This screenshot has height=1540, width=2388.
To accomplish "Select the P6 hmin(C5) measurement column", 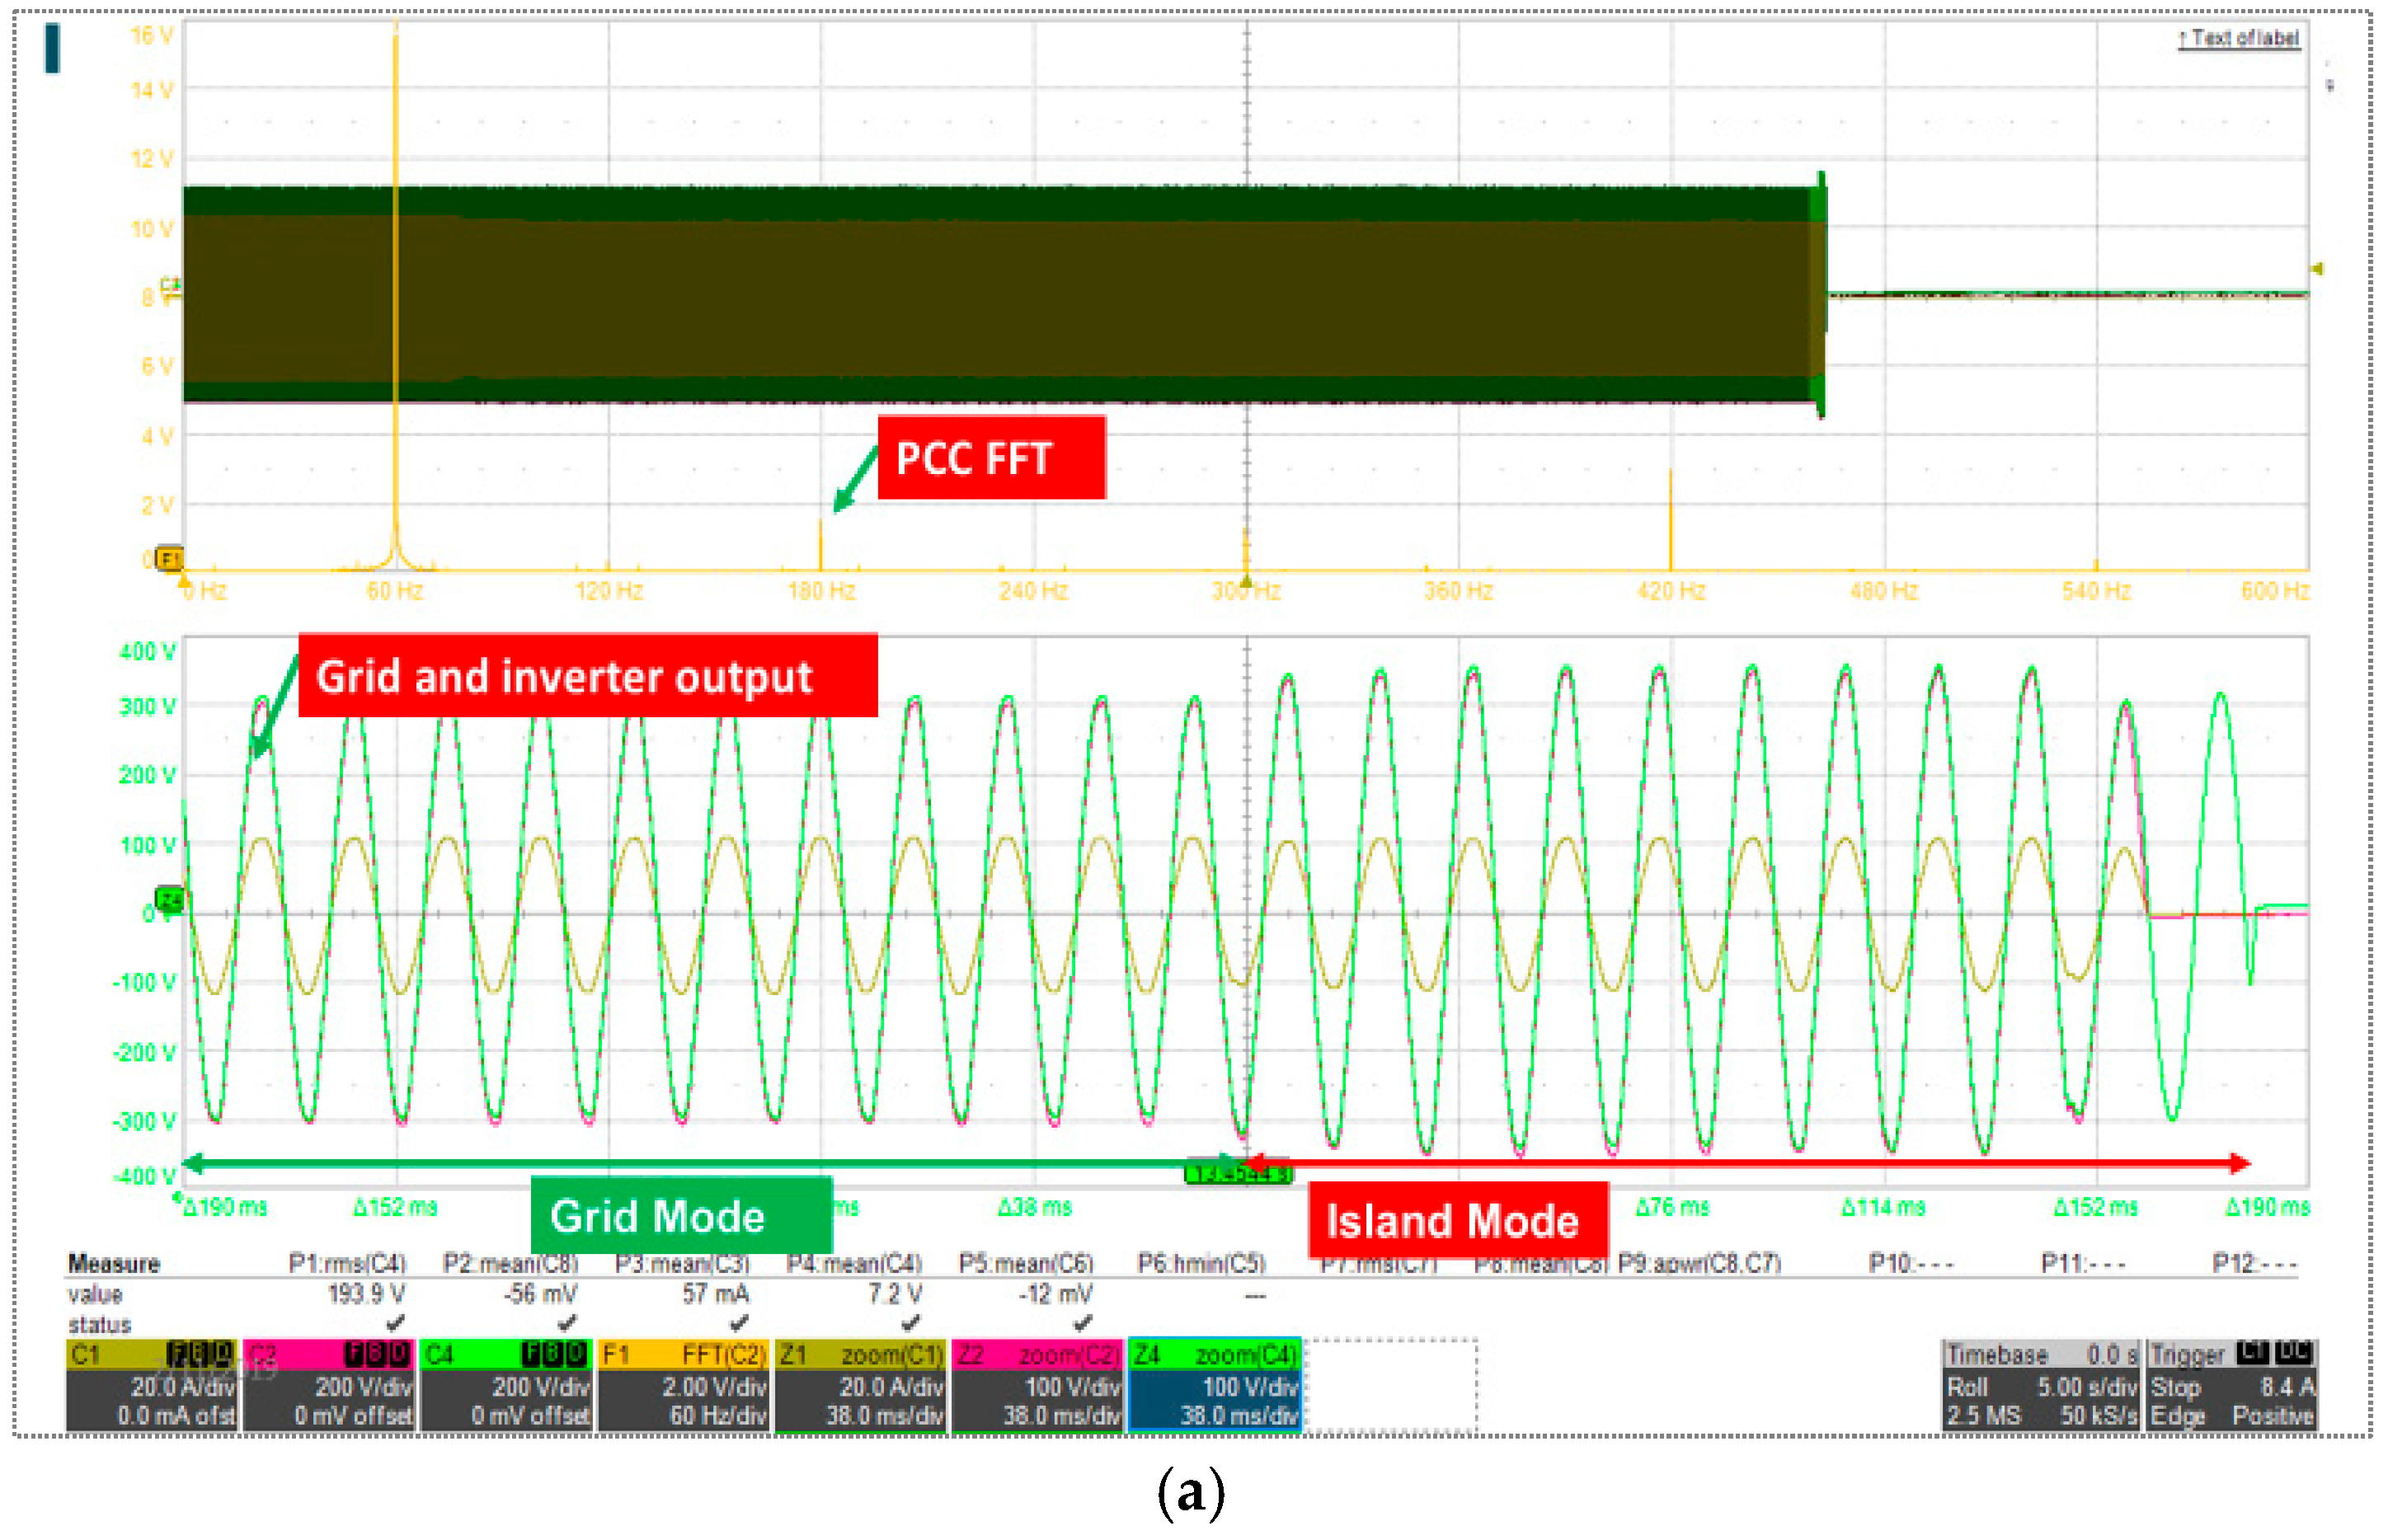I will [1201, 1263].
